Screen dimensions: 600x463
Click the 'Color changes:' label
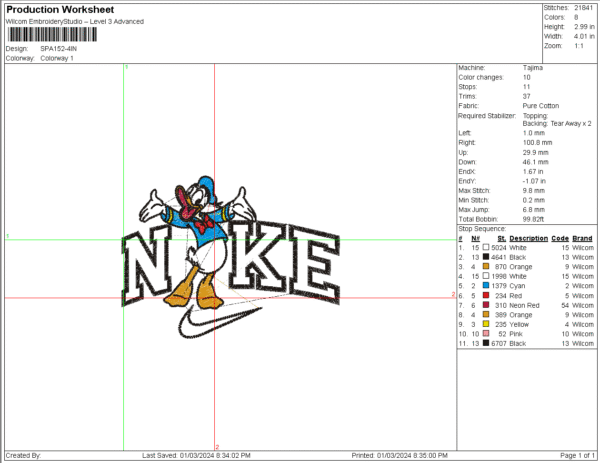[x=481, y=77]
